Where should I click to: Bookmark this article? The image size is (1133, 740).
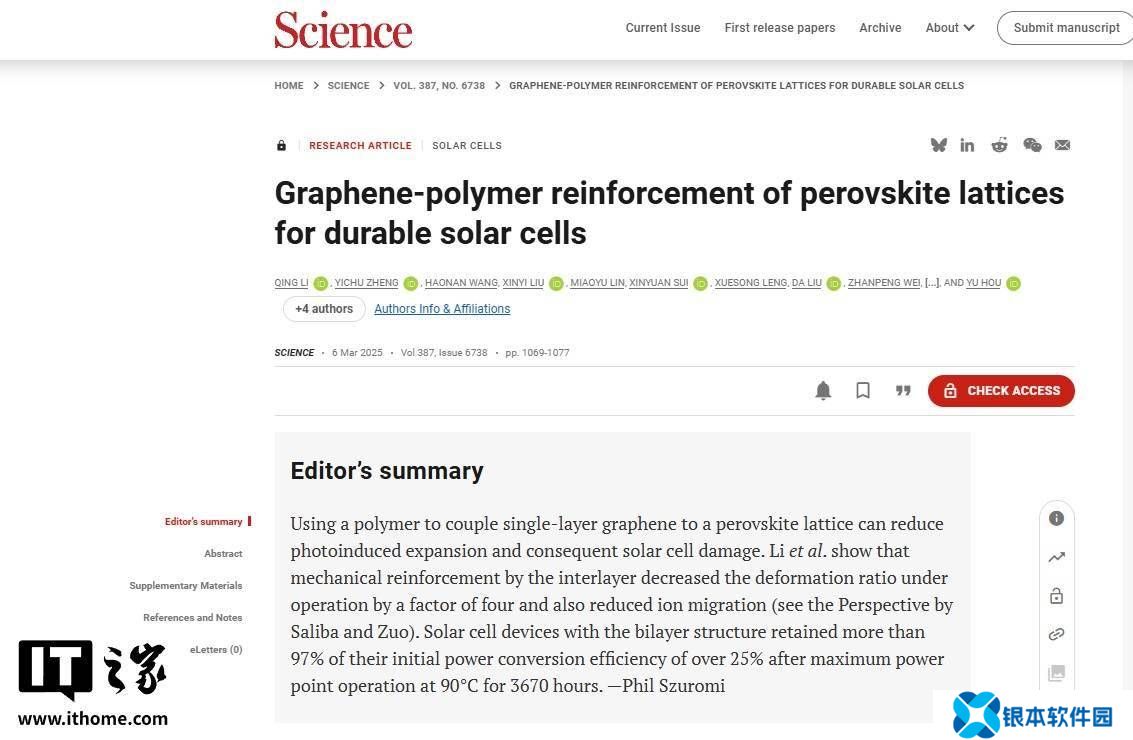863,391
